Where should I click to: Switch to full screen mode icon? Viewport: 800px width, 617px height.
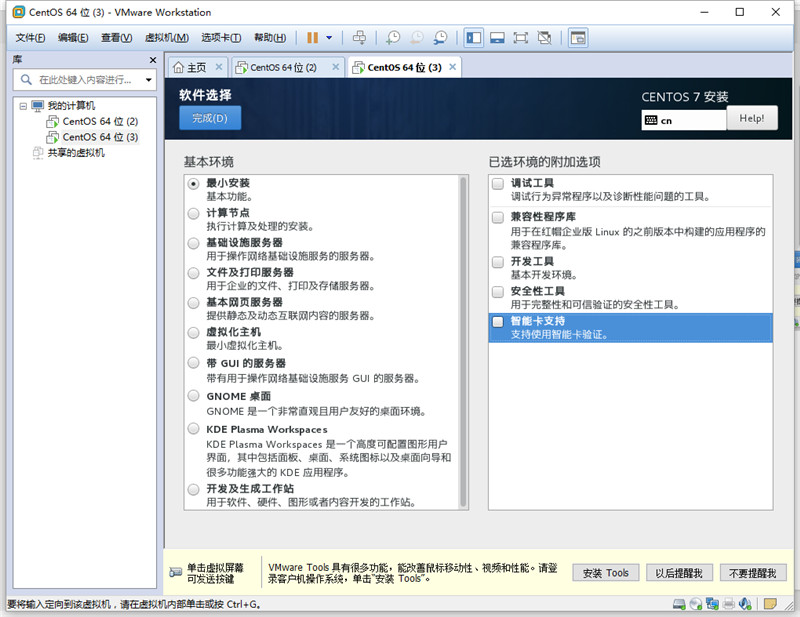click(x=520, y=37)
